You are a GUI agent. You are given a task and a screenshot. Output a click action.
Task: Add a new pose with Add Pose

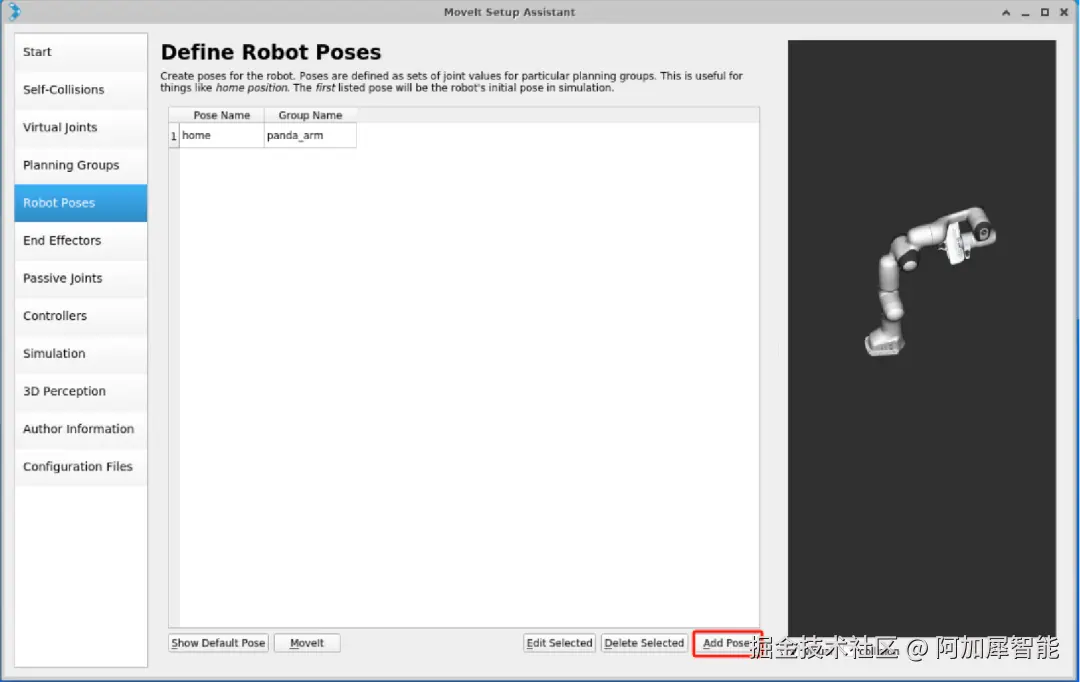727,643
